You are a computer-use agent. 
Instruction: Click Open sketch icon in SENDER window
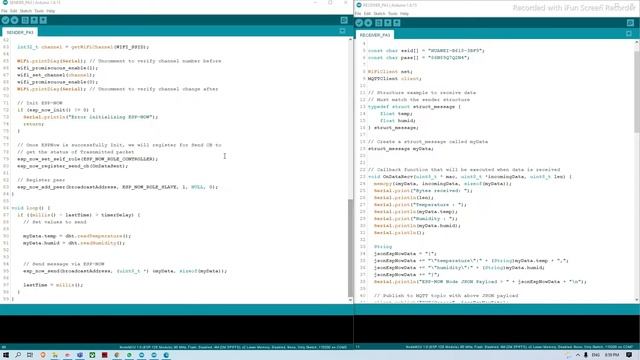34,20
